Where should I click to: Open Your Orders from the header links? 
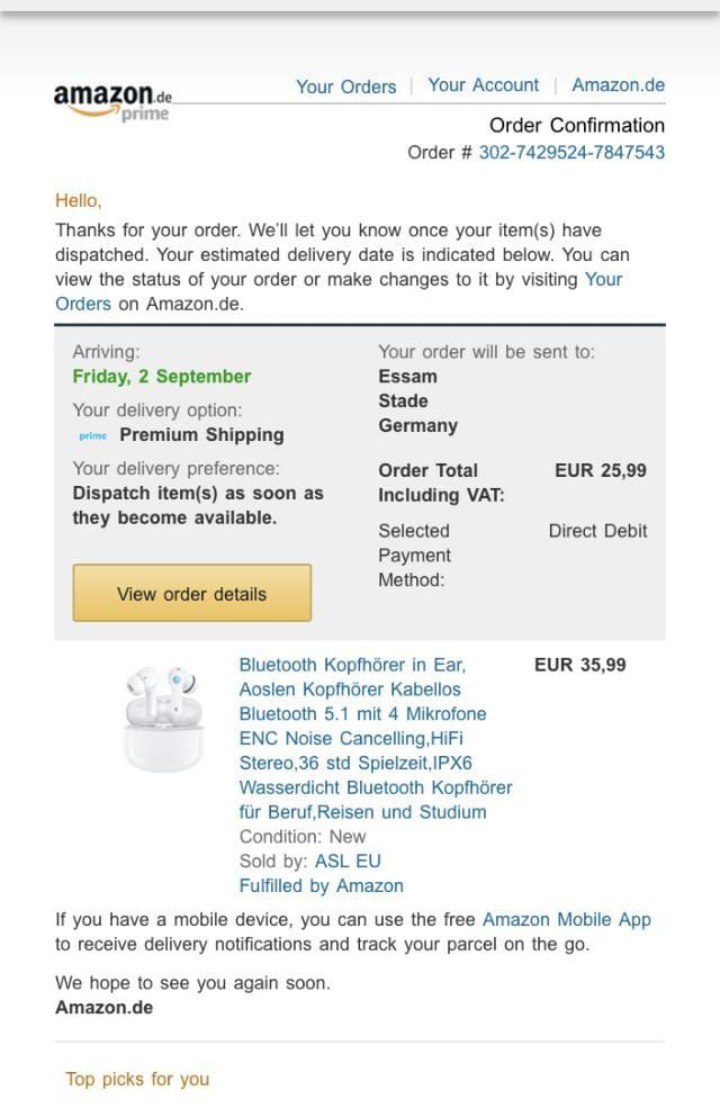click(x=346, y=87)
